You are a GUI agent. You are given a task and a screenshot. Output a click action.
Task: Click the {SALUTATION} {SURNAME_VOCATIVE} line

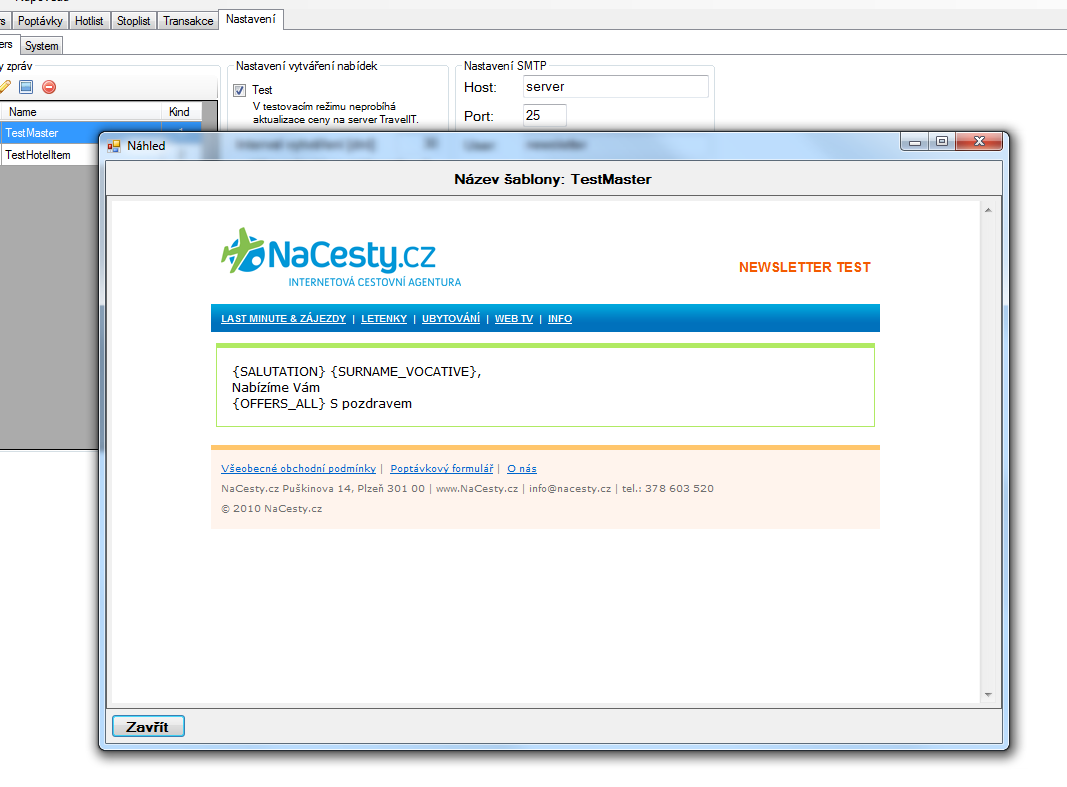point(357,371)
